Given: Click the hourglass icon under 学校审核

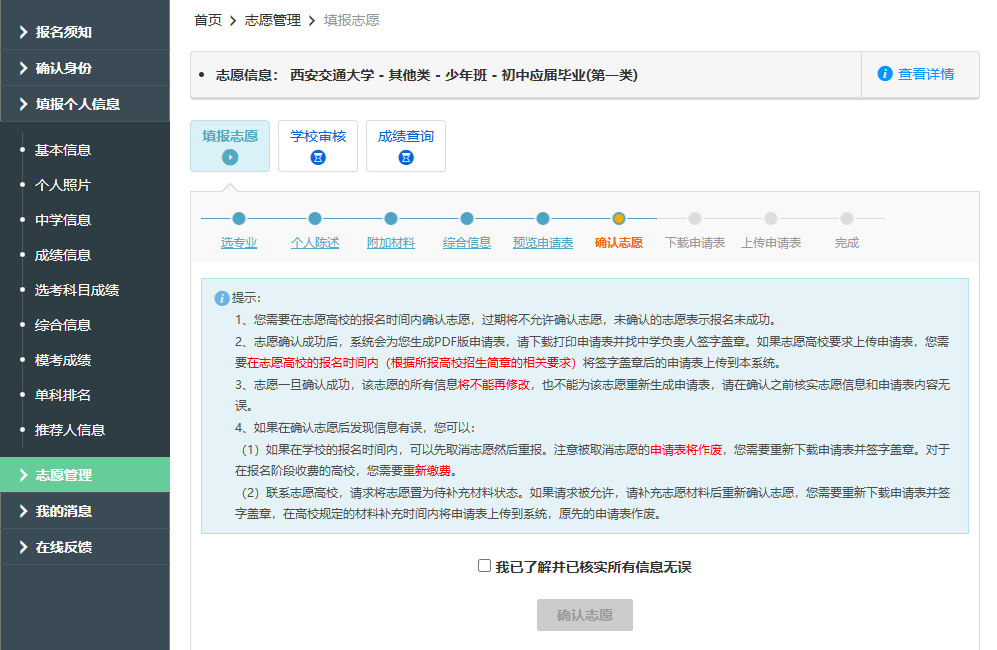Looking at the screenshot, I should (x=318, y=157).
